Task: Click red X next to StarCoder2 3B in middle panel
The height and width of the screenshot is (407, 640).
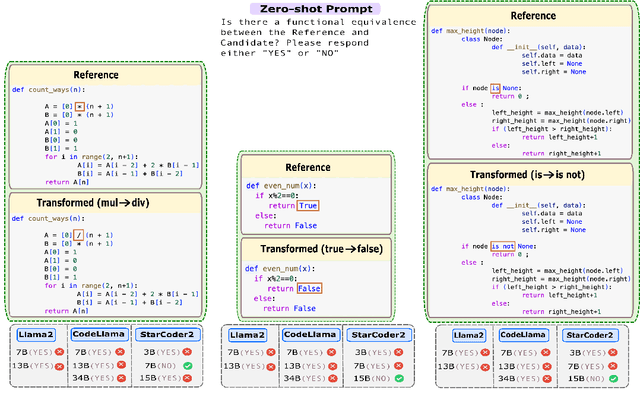Action: [x=399, y=352]
